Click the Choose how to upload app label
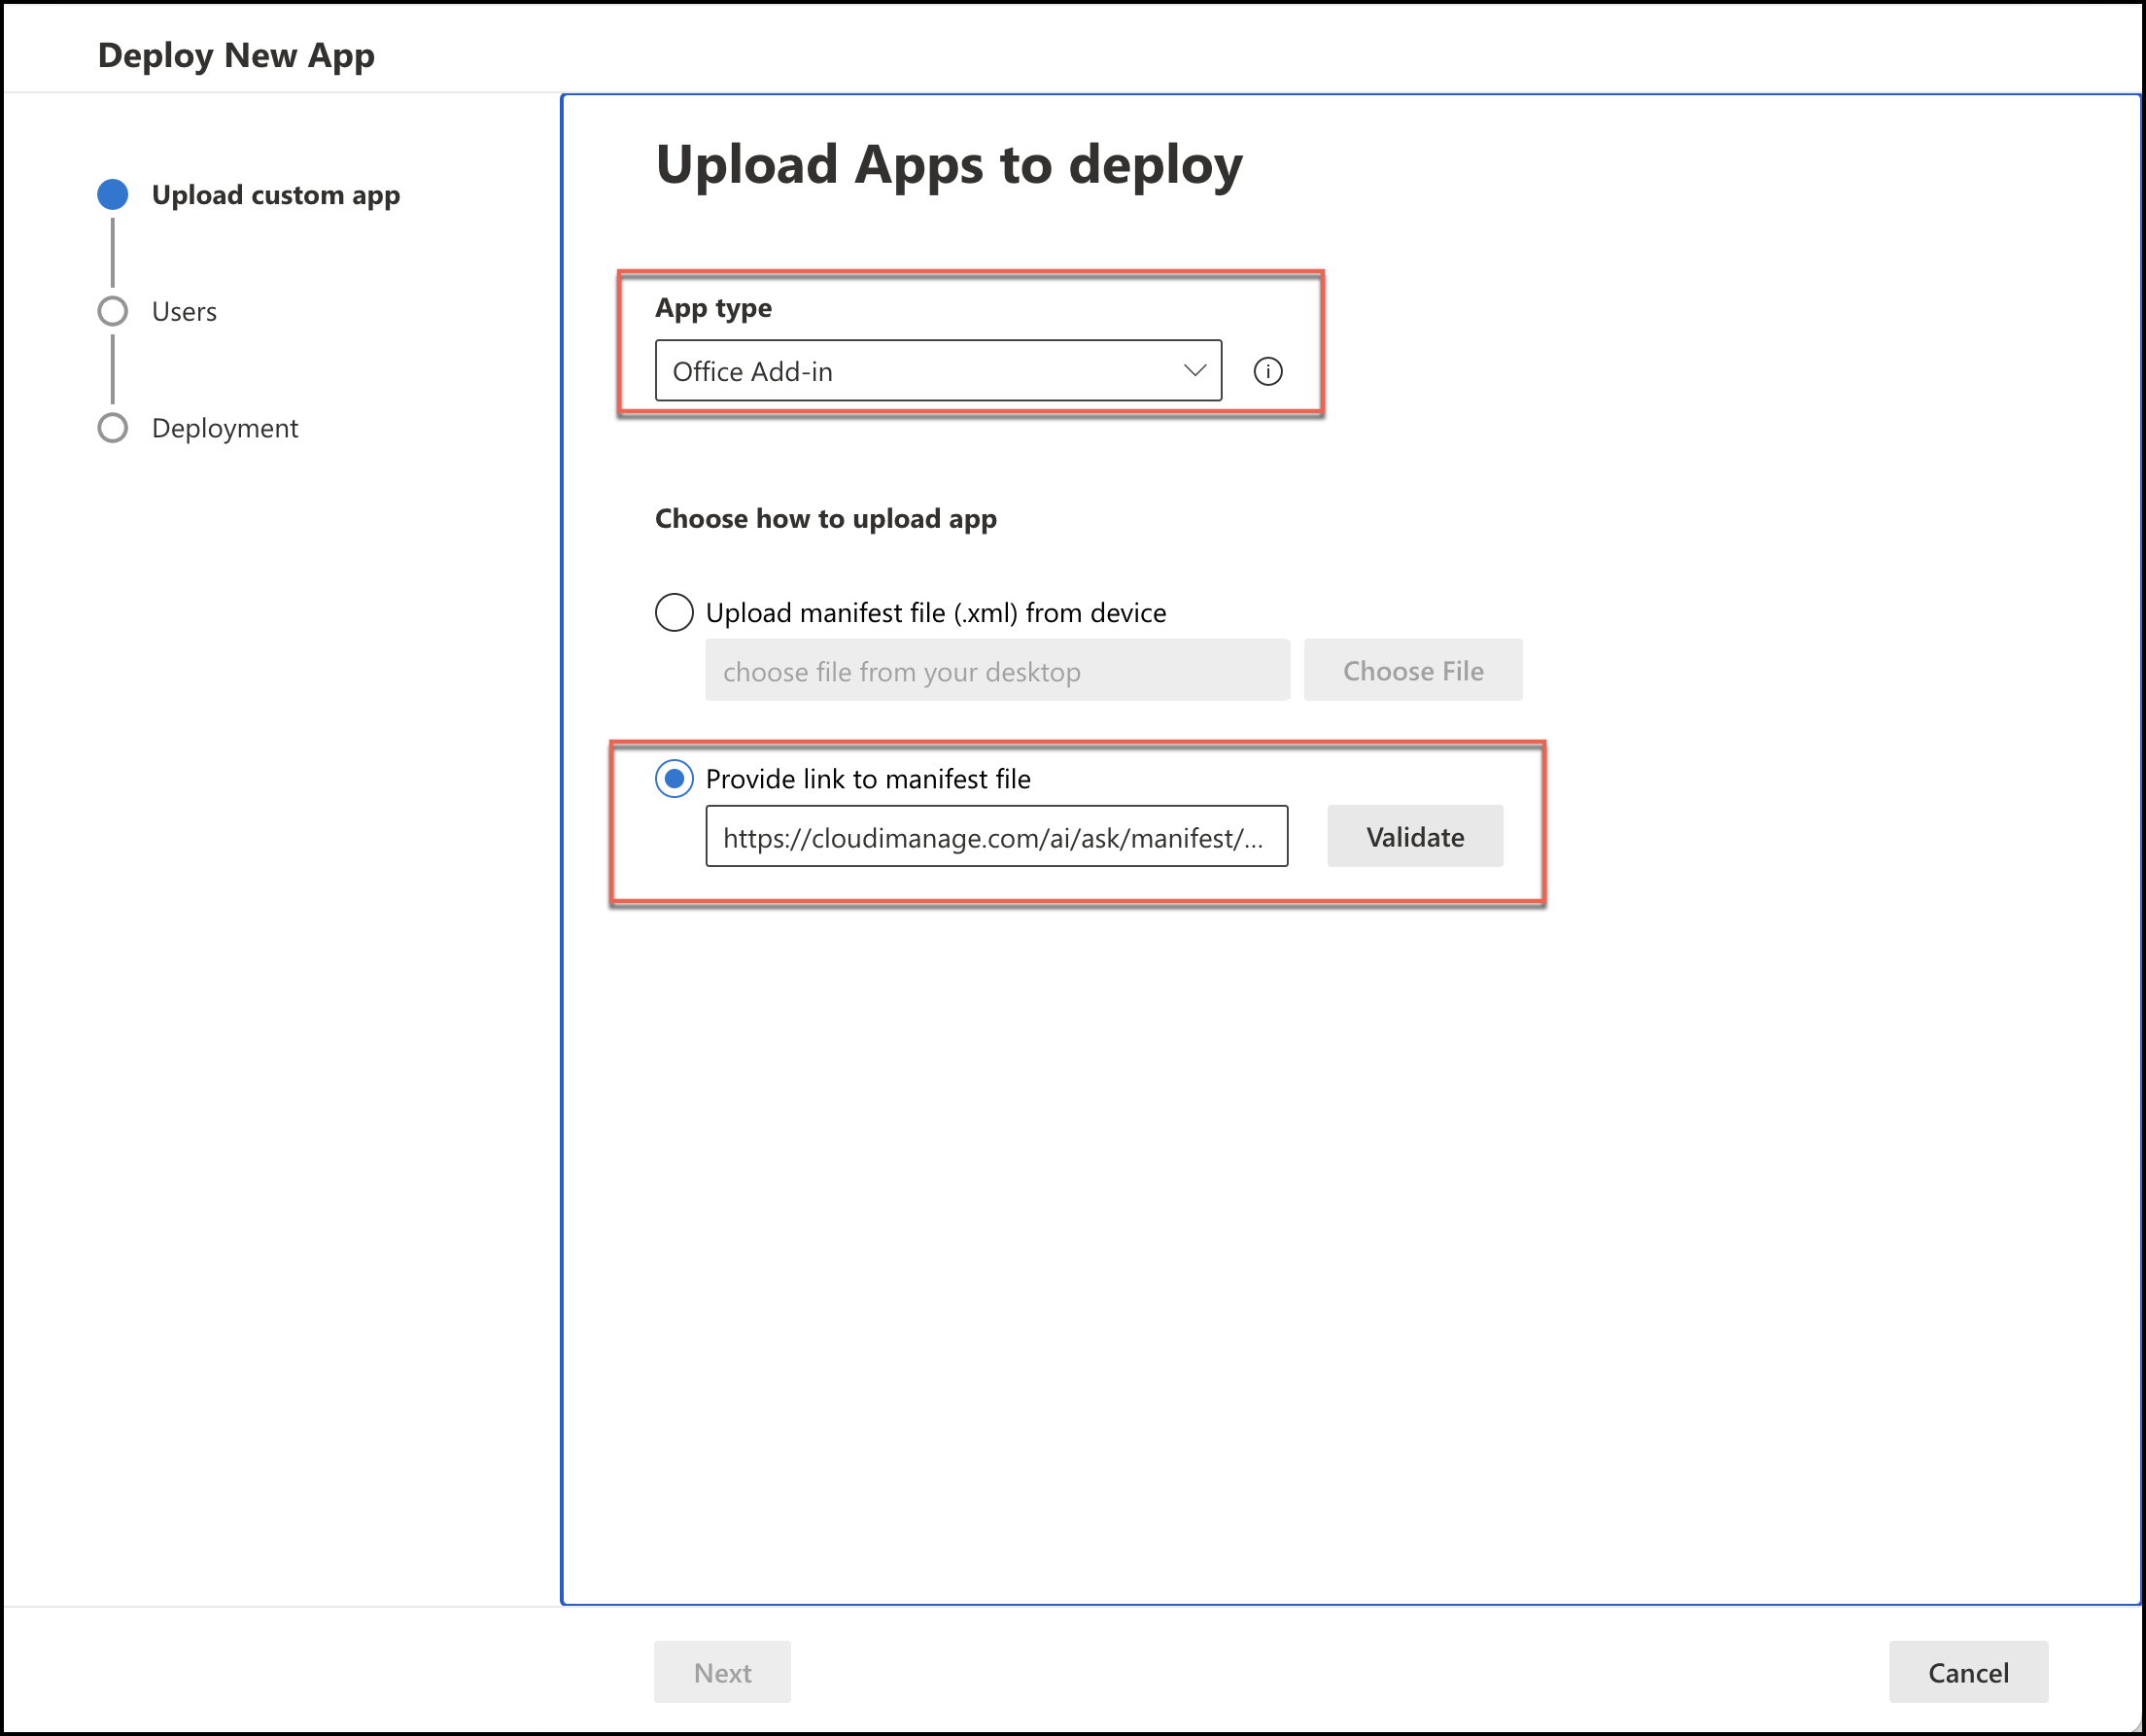The image size is (2146, 1736). tap(825, 519)
